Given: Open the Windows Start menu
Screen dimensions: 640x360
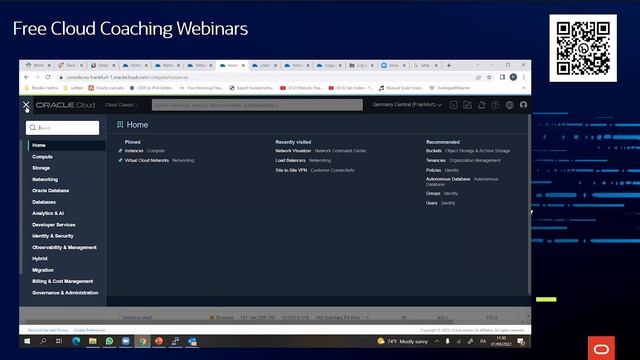Looking at the screenshot, I should 27,341.
